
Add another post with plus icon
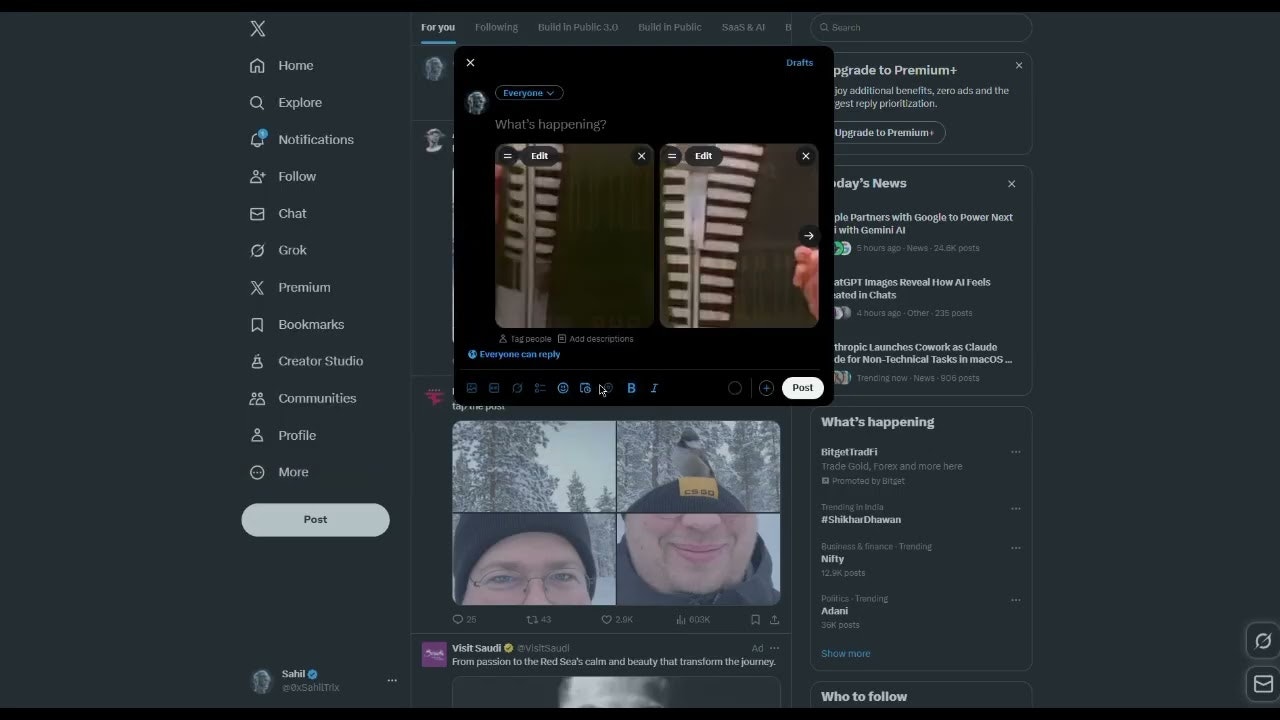(x=766, y=388)
